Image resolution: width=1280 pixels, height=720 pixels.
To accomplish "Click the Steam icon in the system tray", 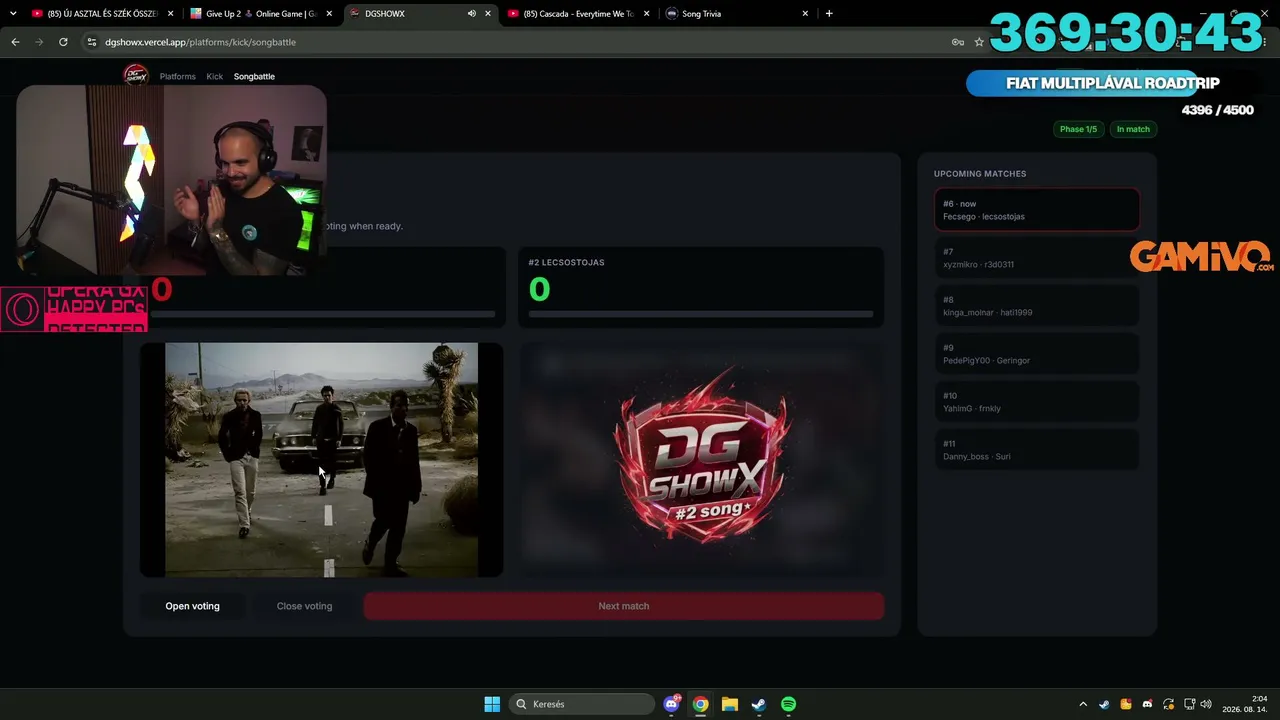I will pyautogui.click(x=1104, y=704).
